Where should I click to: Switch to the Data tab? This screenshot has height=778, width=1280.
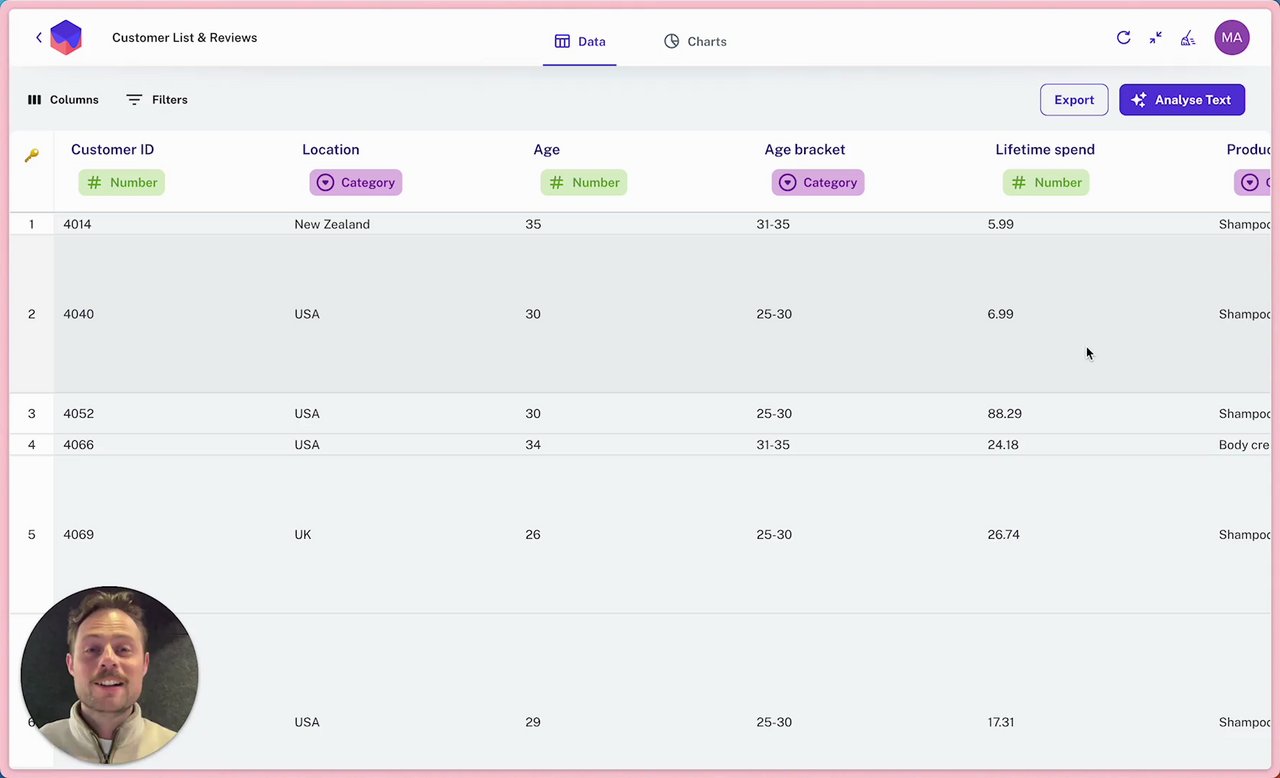click(580, 42)
